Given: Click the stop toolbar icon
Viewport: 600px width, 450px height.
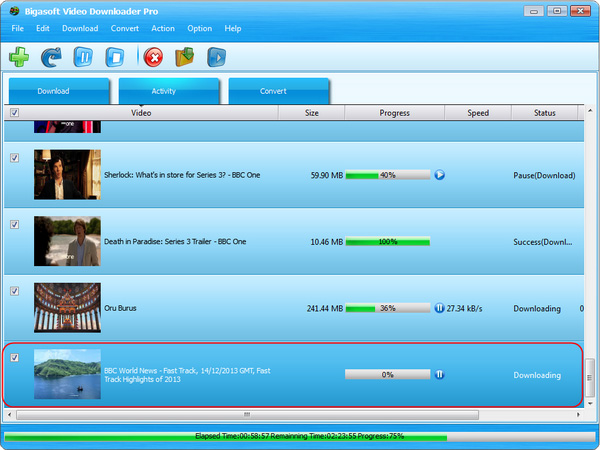Looking at the screenshot, I should 115,57.
